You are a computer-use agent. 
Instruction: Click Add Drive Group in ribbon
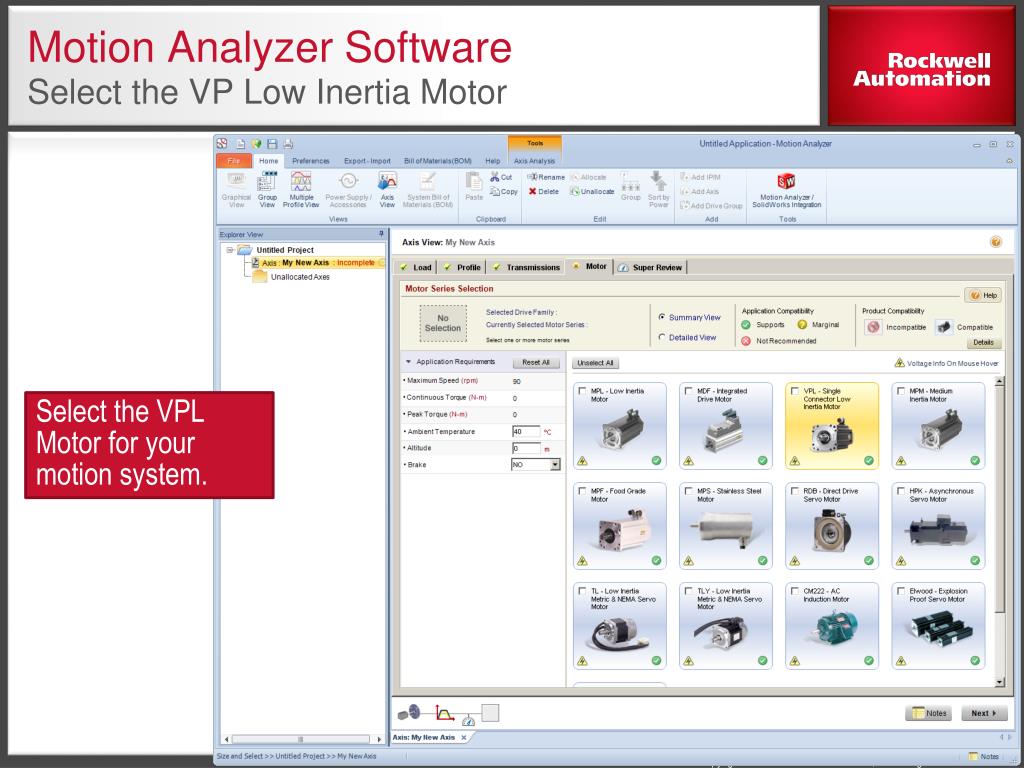[x=711, y=206]
